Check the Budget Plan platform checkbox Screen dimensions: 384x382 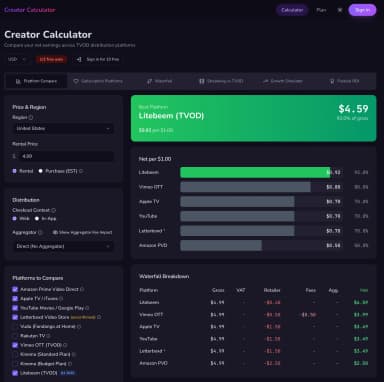click(15, 364)
